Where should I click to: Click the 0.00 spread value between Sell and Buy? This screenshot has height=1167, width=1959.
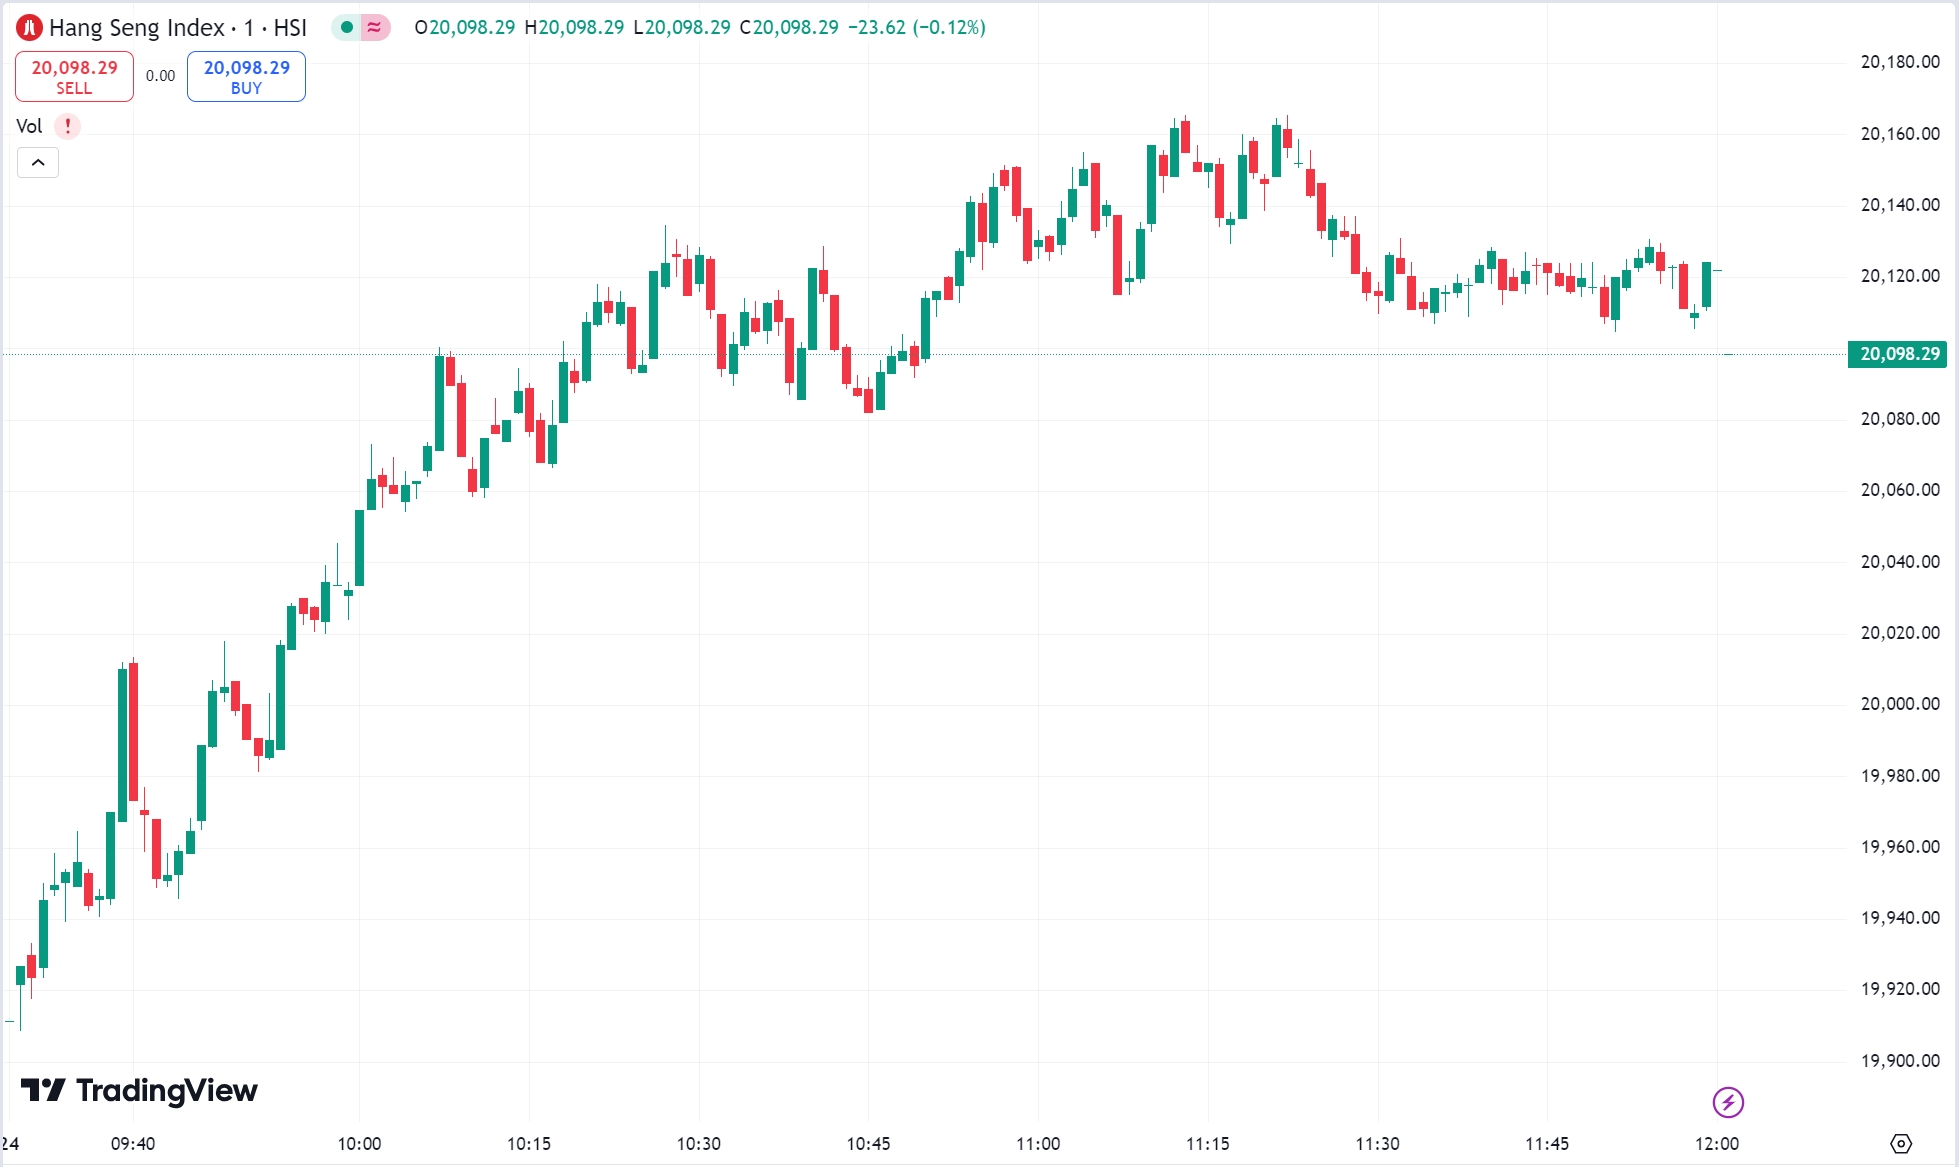point(160,76)
